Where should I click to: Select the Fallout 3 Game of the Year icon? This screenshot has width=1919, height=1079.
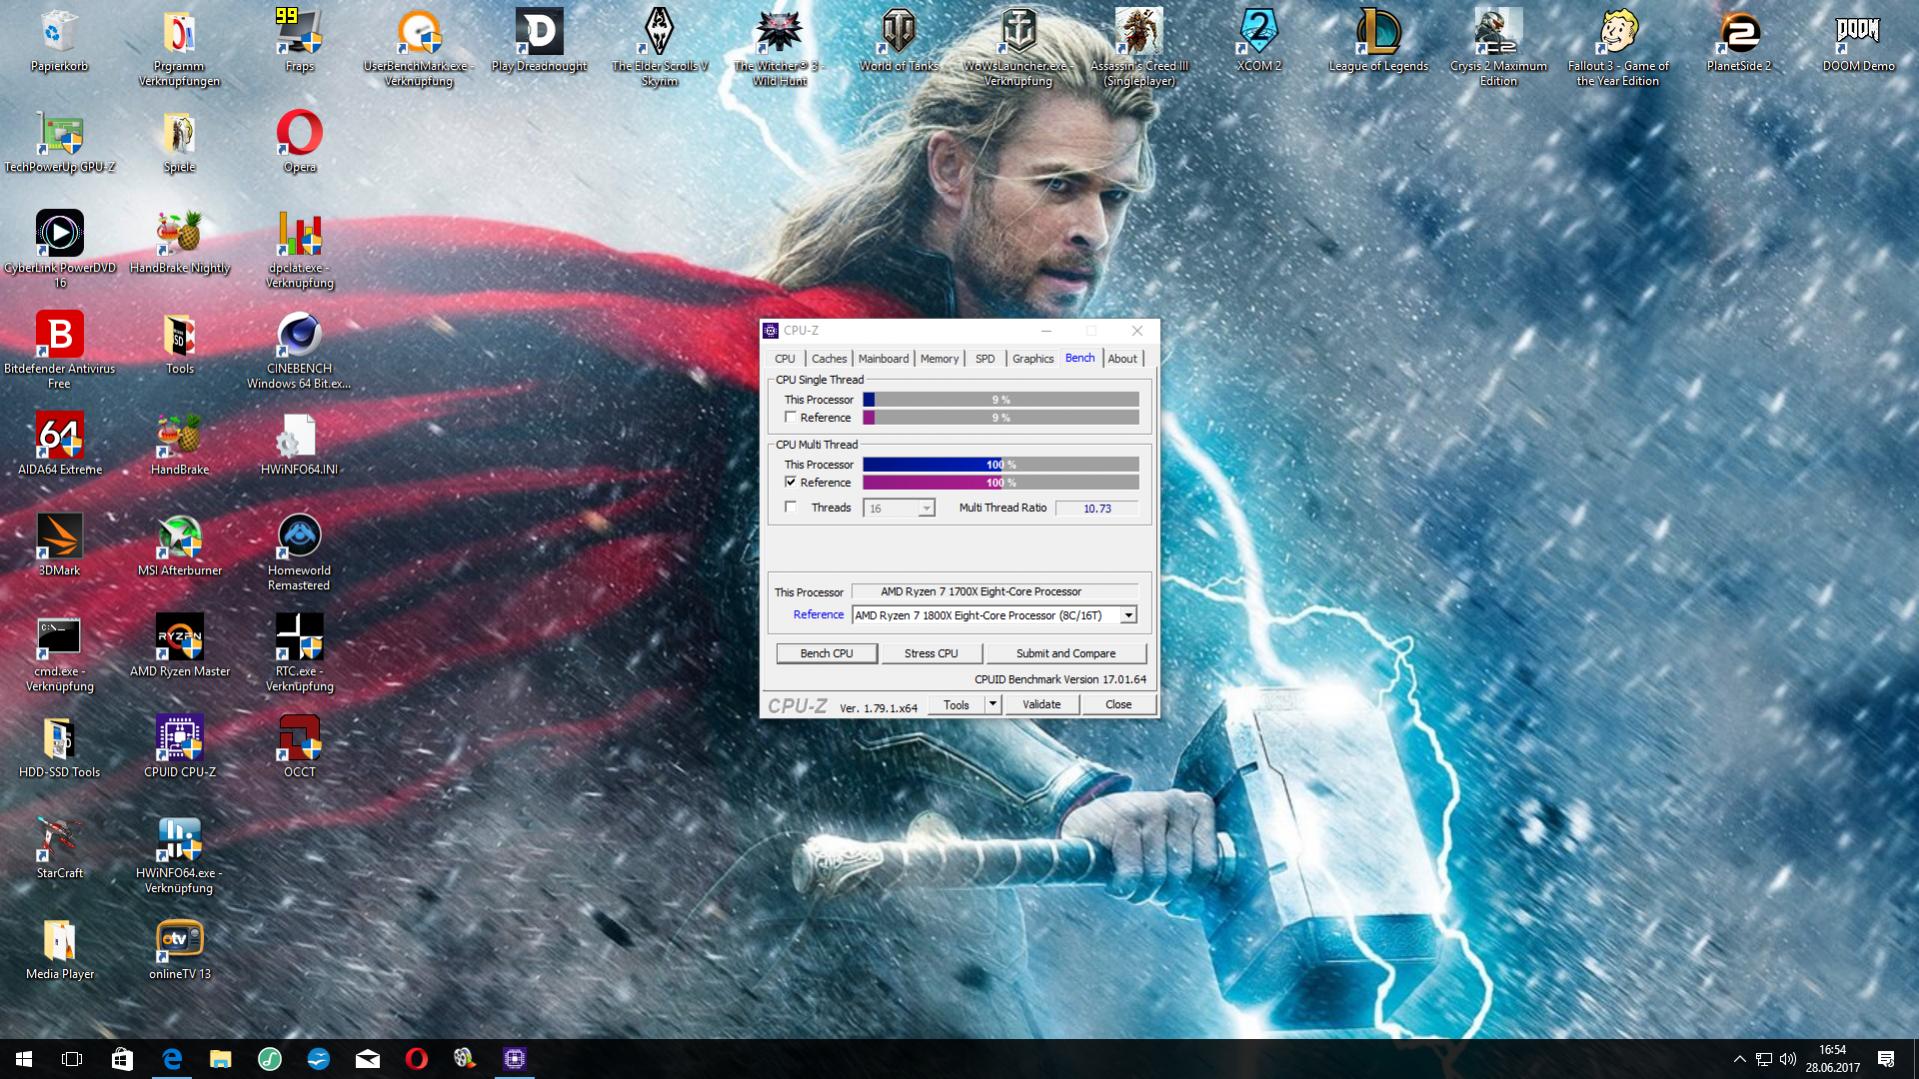(1618, 48)
